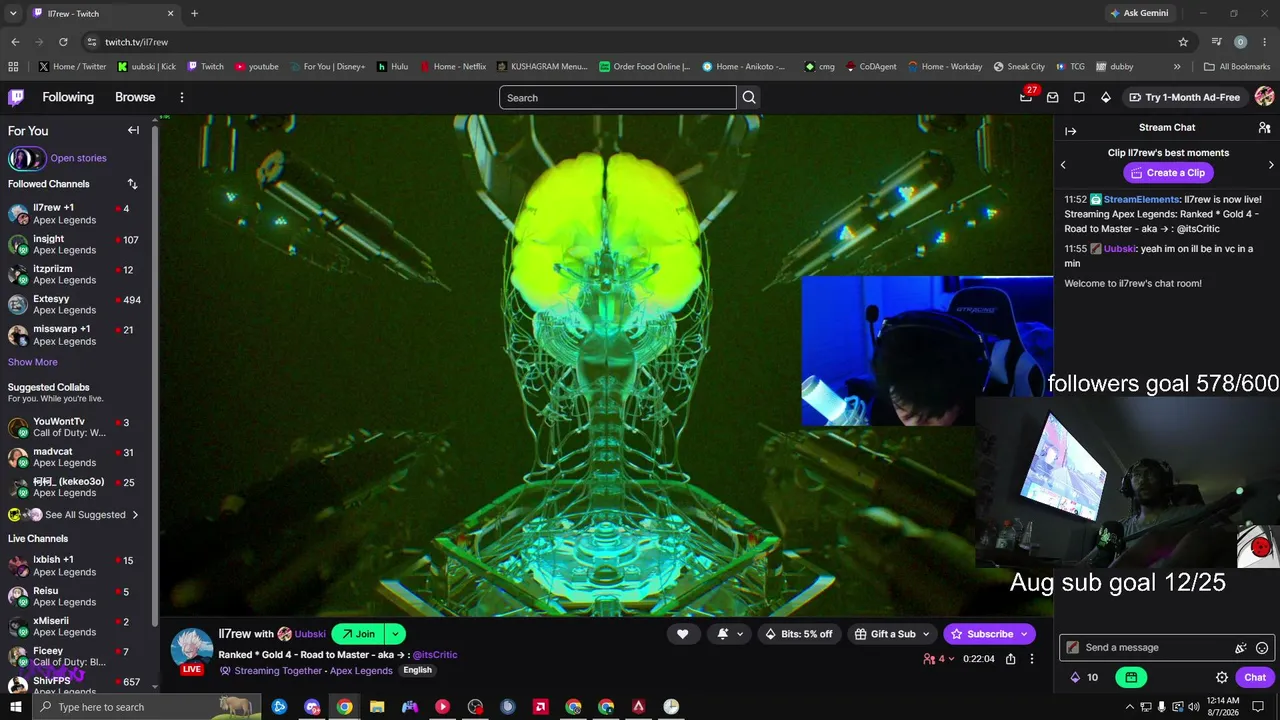1280x720 pixels.
Task: Sort the Followed Channels list
Action: (x=132, y=184)
